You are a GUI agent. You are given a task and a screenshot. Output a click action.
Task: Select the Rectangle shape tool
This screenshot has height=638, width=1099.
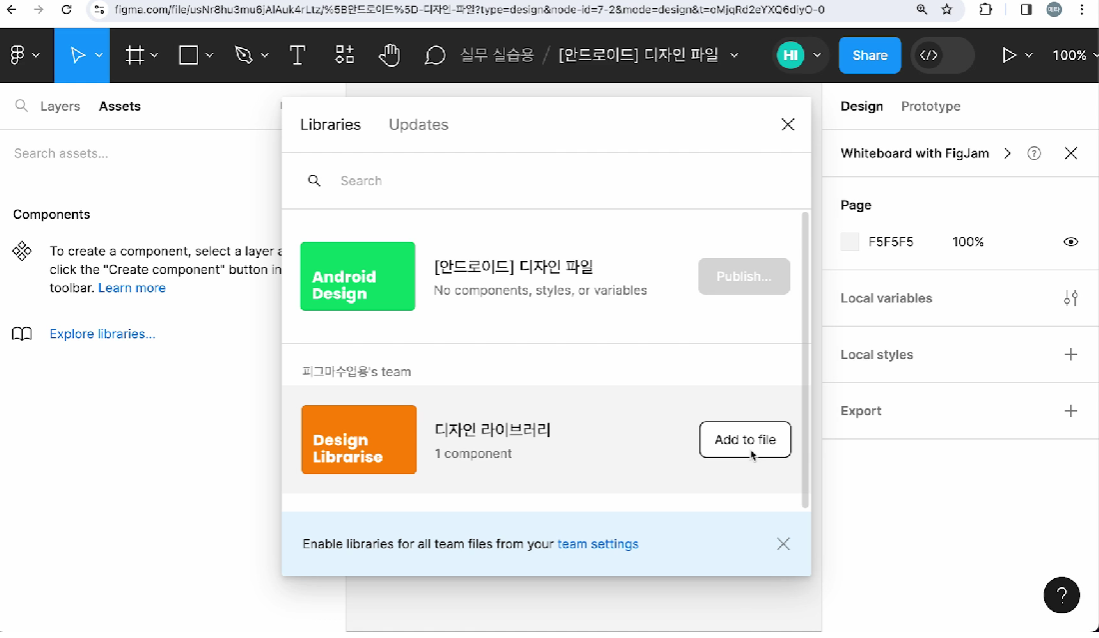[189, 55]
